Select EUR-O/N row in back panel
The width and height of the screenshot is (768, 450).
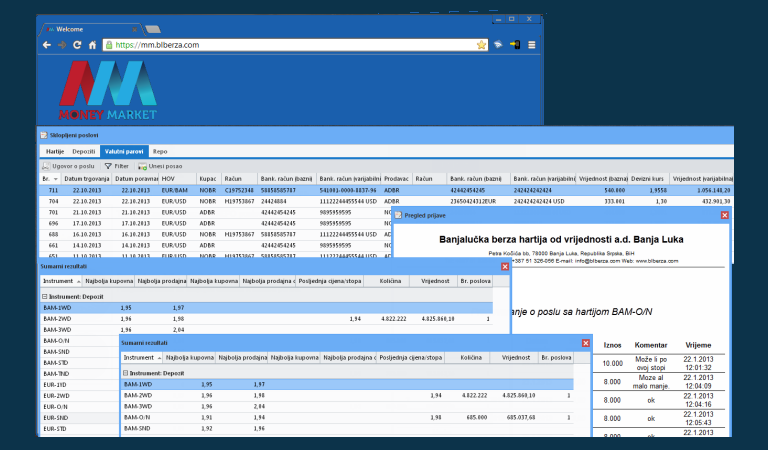[x=80, y=407]
